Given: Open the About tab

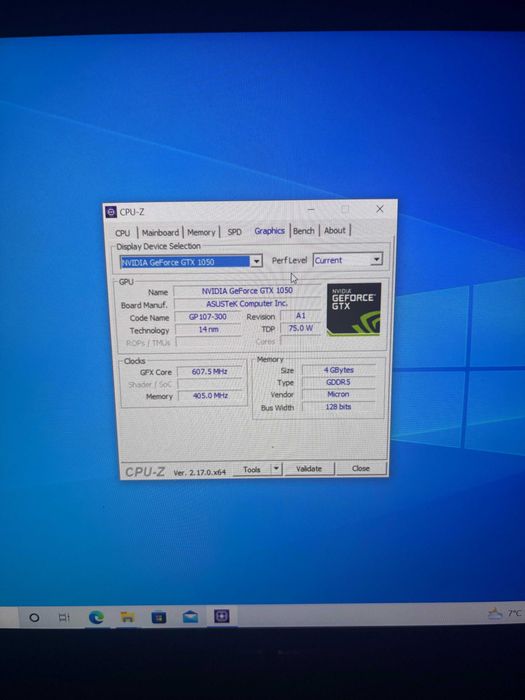Looking at the screenshot, I should 335,230.
